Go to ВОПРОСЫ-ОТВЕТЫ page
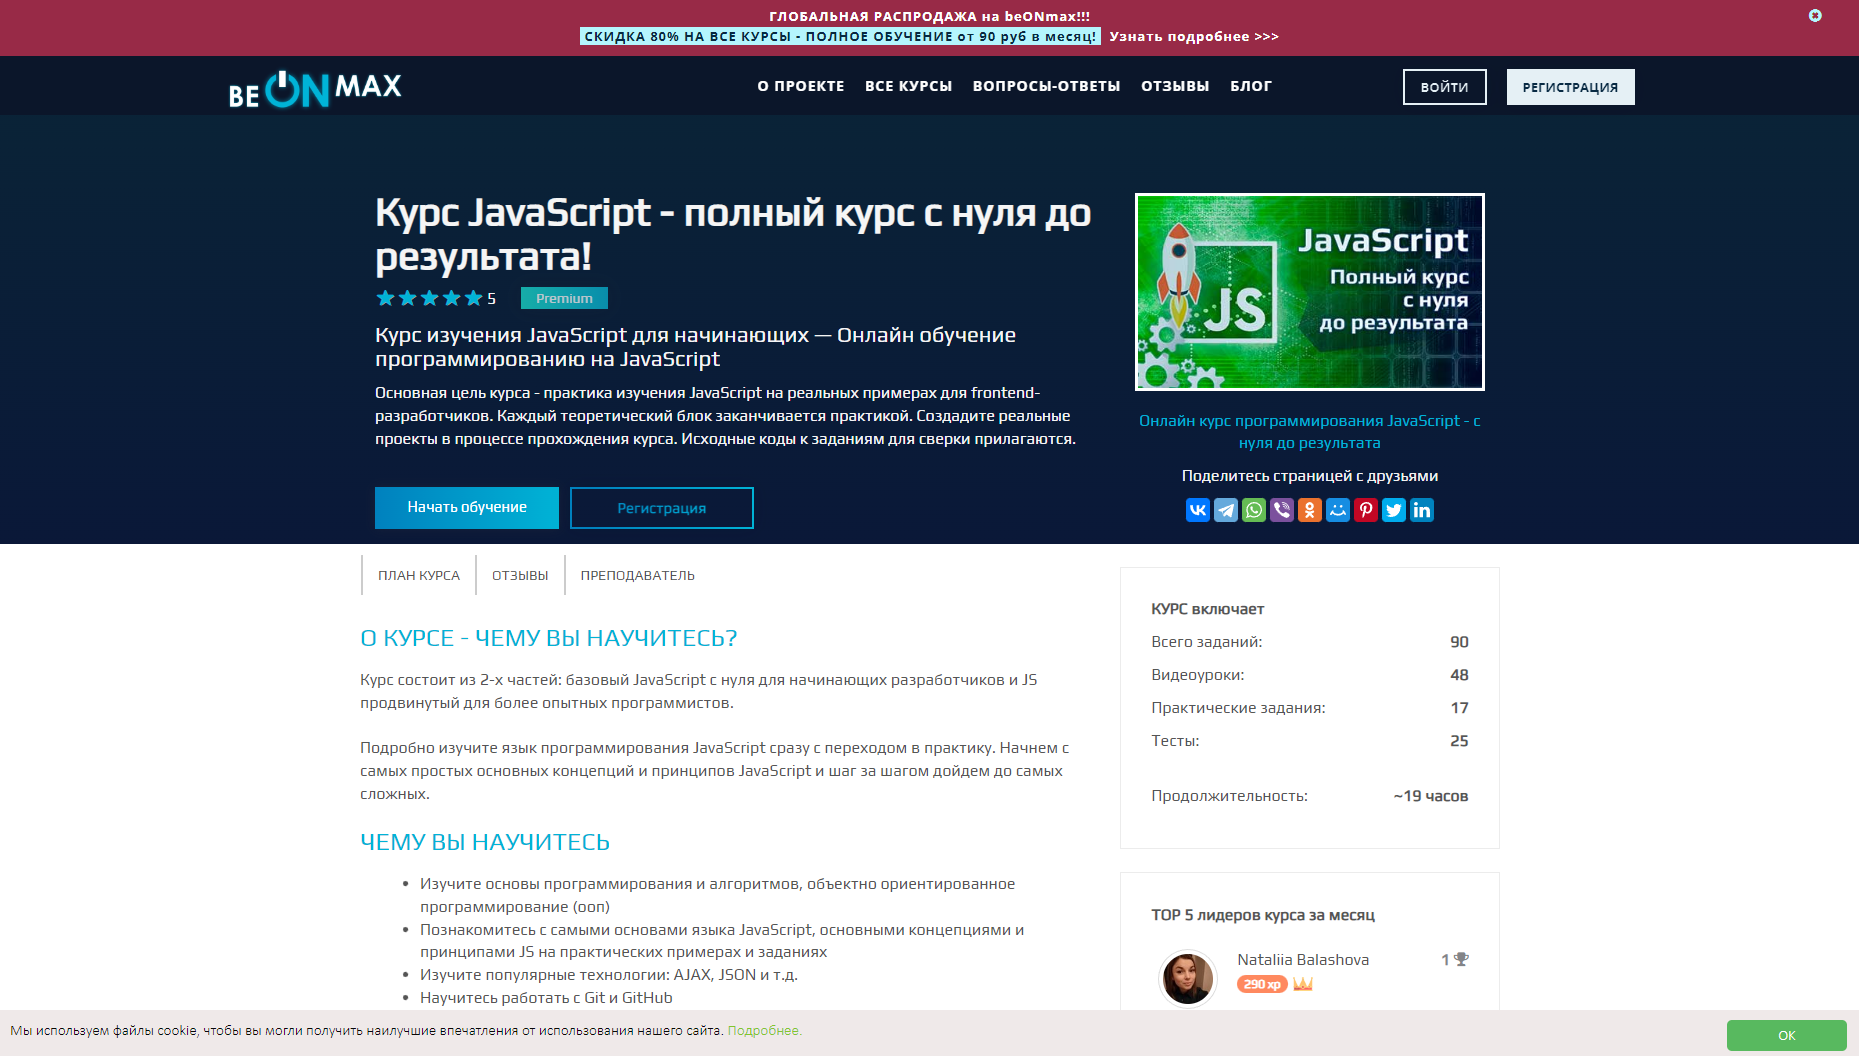1859x1056 pixels. tap(1046, 86)
